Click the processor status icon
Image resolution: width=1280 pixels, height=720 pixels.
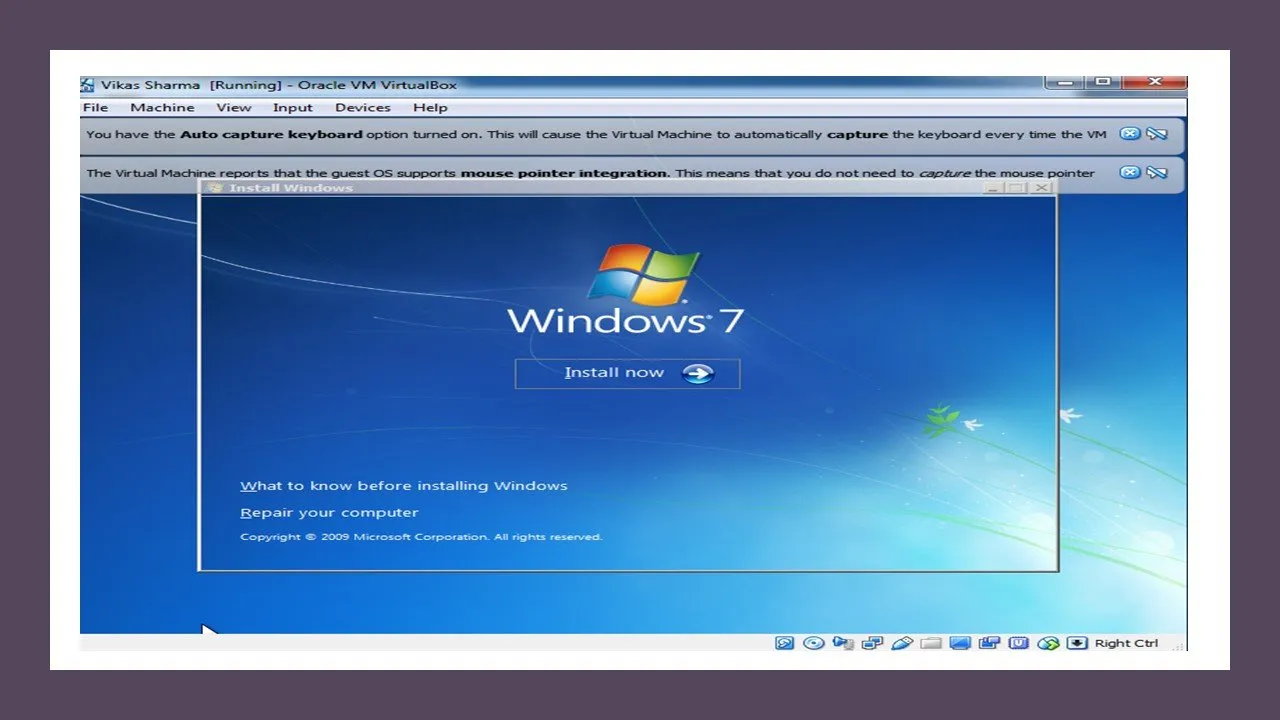tap(1019, 643)
